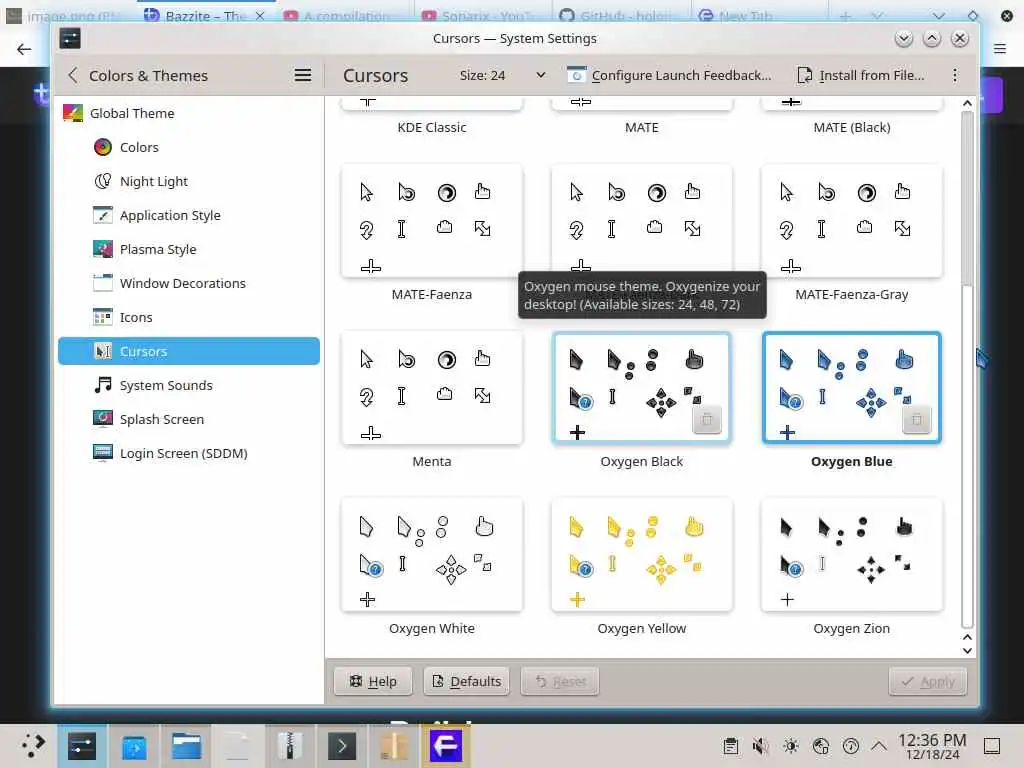Show hidden system tray icons
This screenshot has height=768, width=1024.
(x=879, y=745)
